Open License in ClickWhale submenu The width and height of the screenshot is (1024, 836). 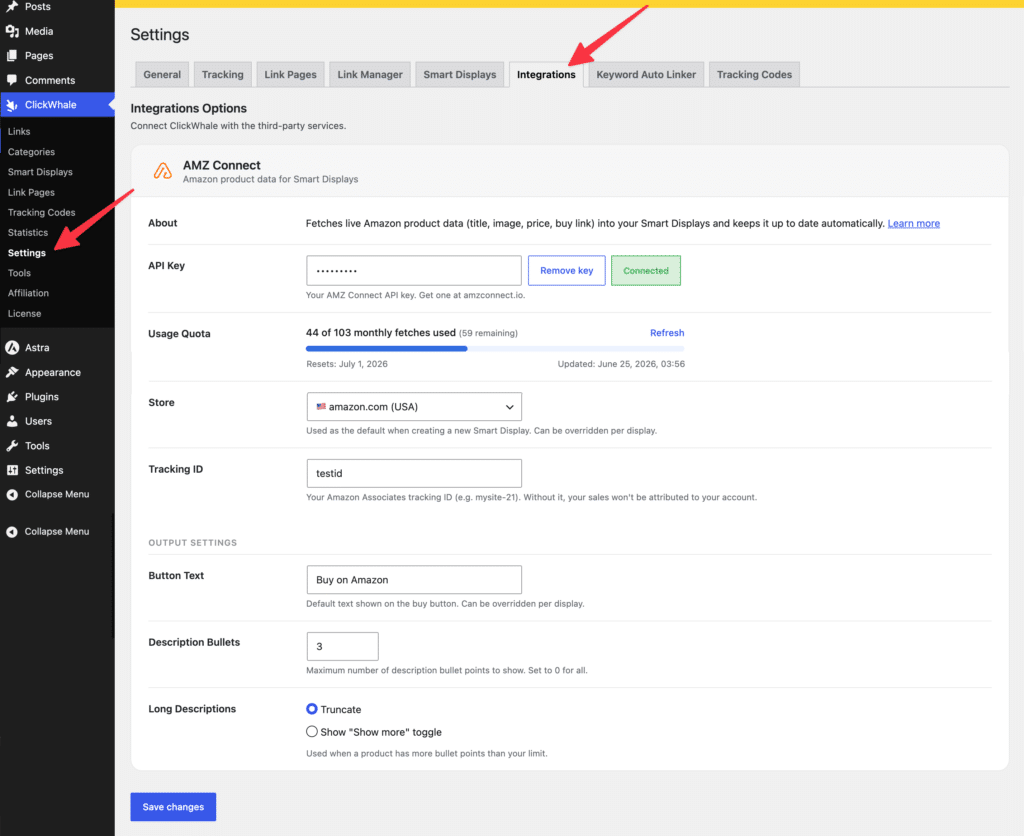coord(25,314)
